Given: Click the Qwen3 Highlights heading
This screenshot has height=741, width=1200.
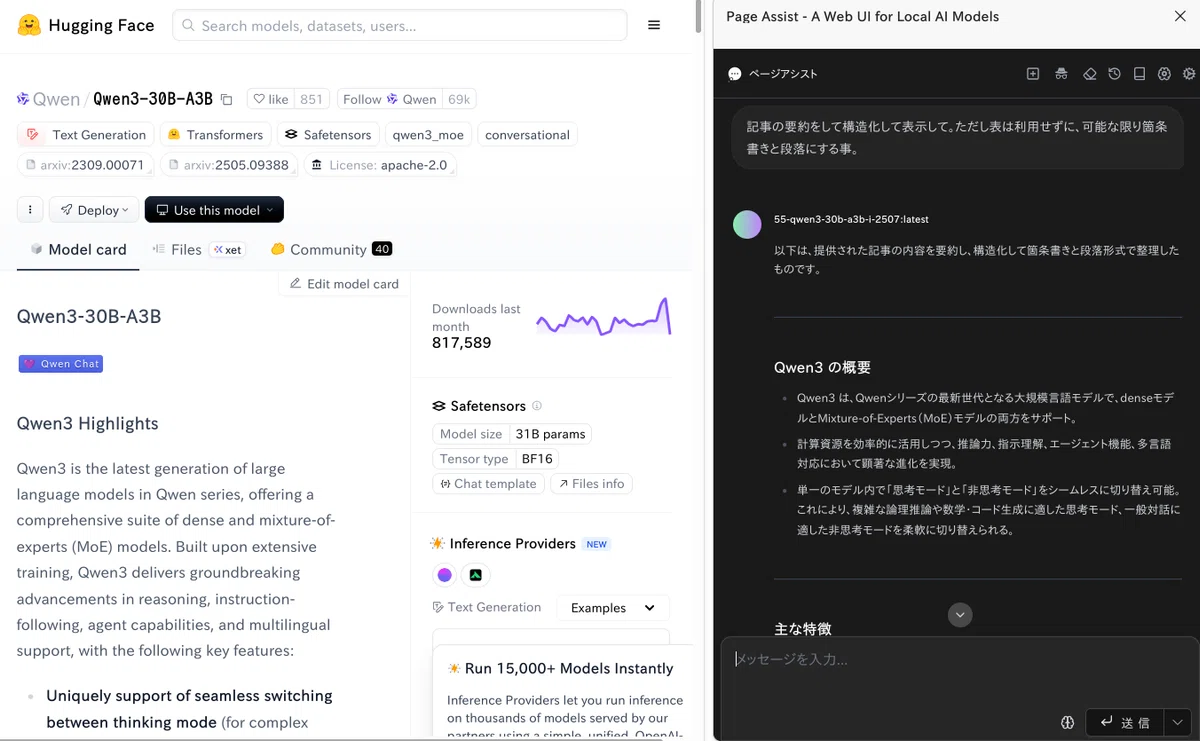Looking at the screenshot, I should (88, 424).
